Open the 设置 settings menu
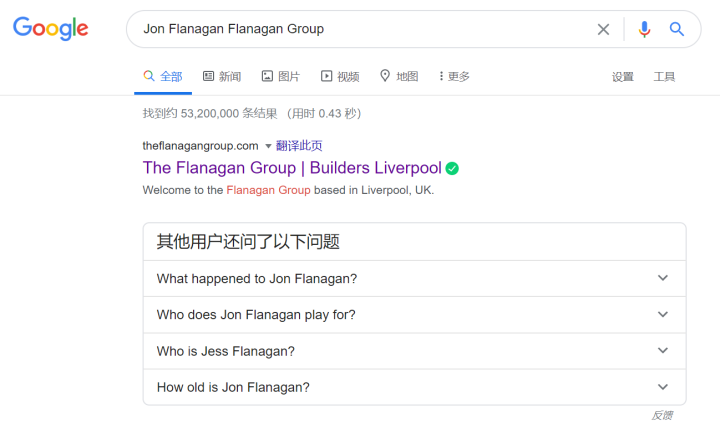720x425 pixels. pos(623,76)
